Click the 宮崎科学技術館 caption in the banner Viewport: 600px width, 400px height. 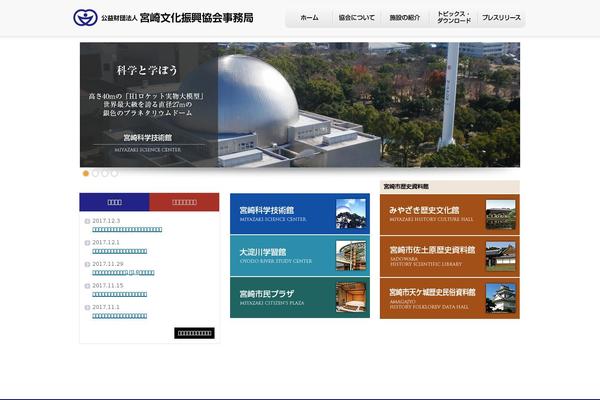coord(147,137)
